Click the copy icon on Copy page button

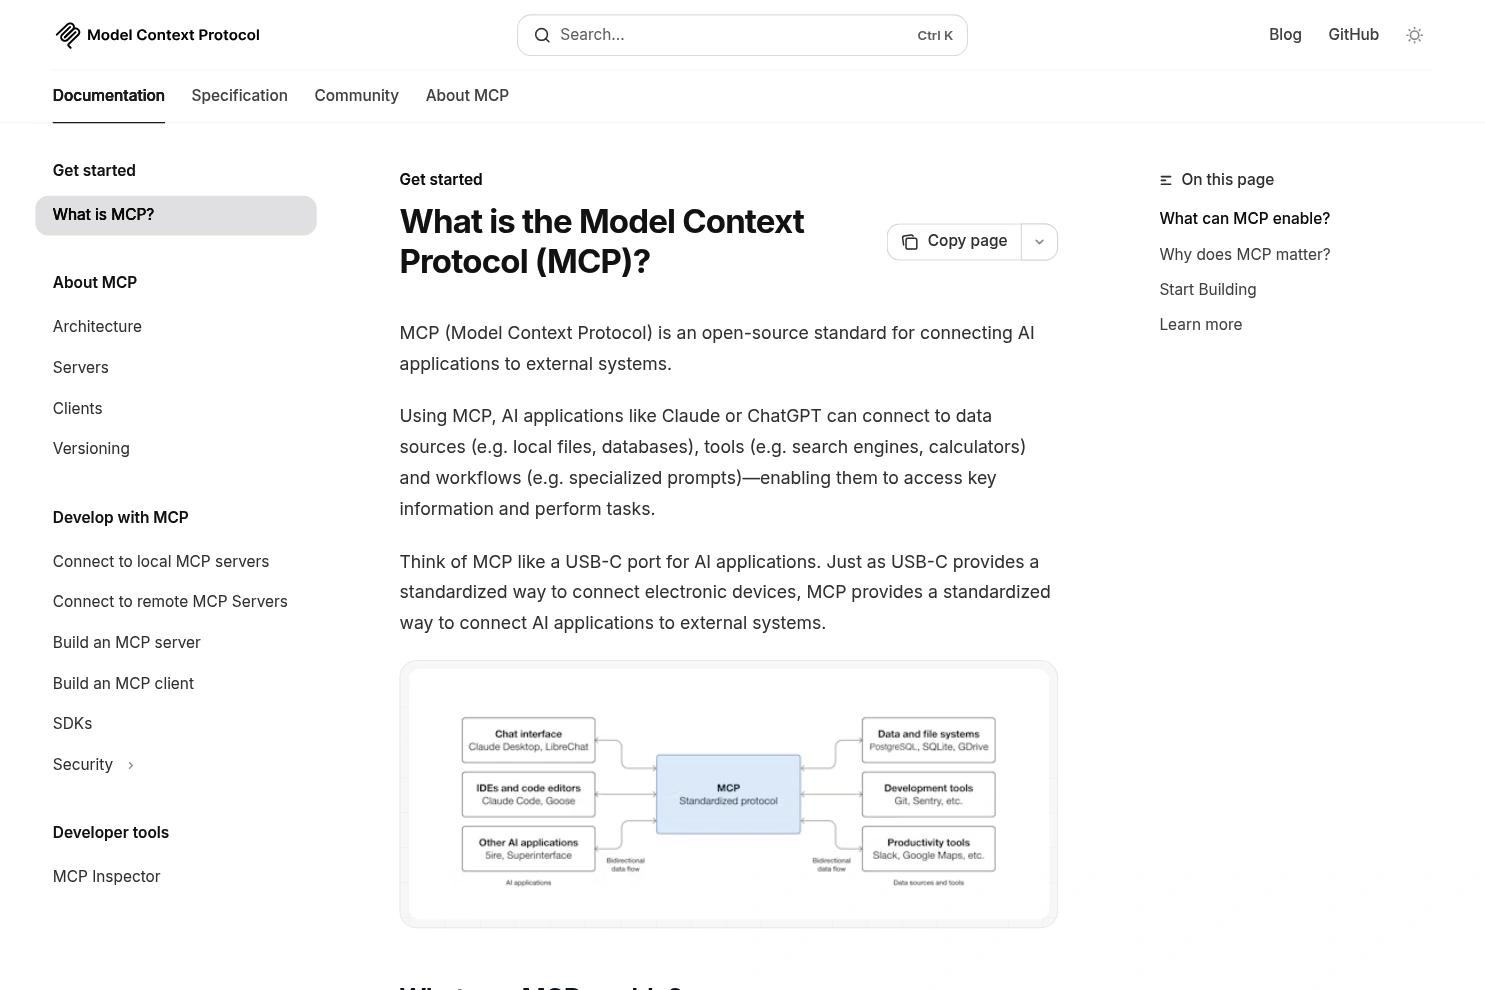point(910,241)
